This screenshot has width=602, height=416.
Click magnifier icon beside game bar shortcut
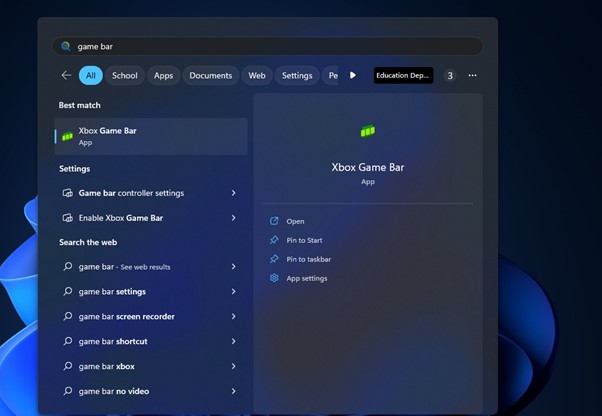68,341
